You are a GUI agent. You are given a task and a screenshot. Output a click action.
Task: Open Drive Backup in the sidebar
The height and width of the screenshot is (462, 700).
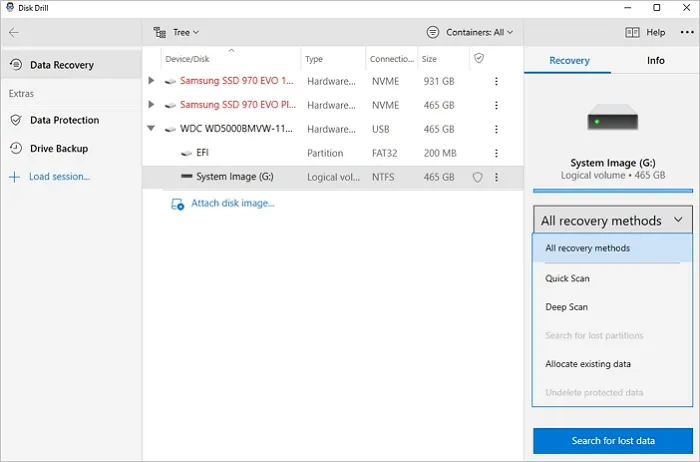[x=59, y=148]
